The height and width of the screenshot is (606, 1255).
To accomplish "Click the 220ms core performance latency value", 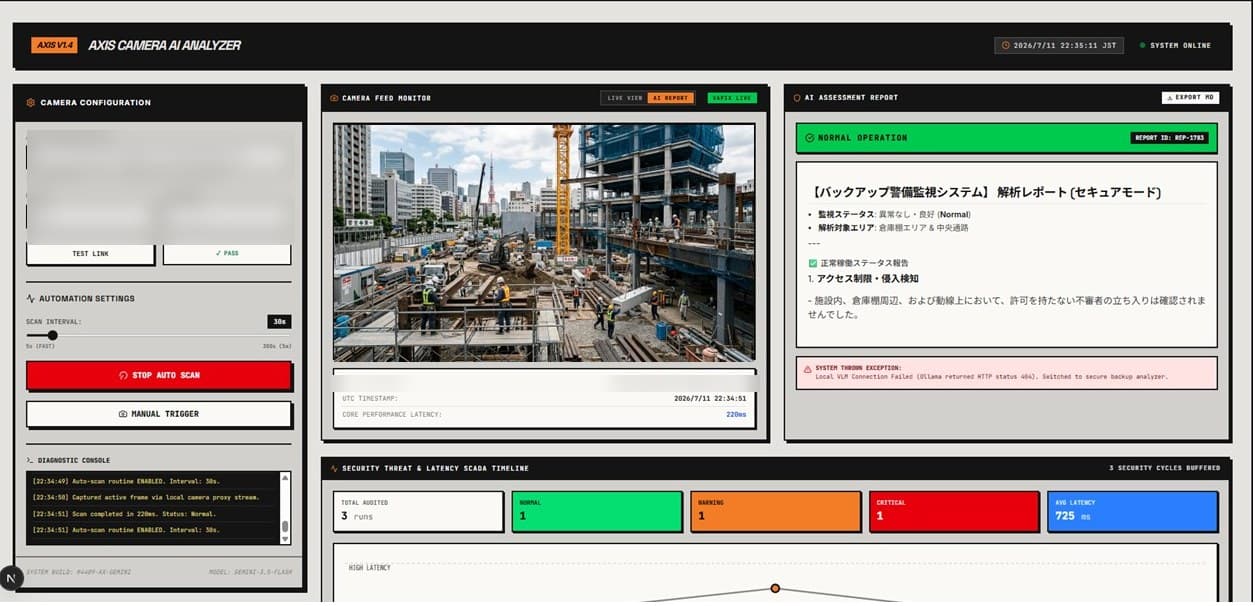I will point(736,414).
